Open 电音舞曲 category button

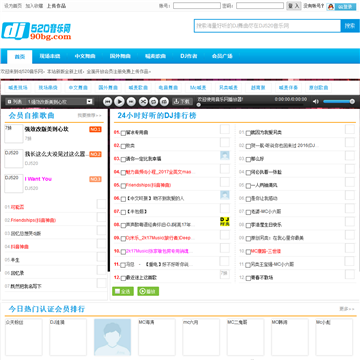click(168, 88)
